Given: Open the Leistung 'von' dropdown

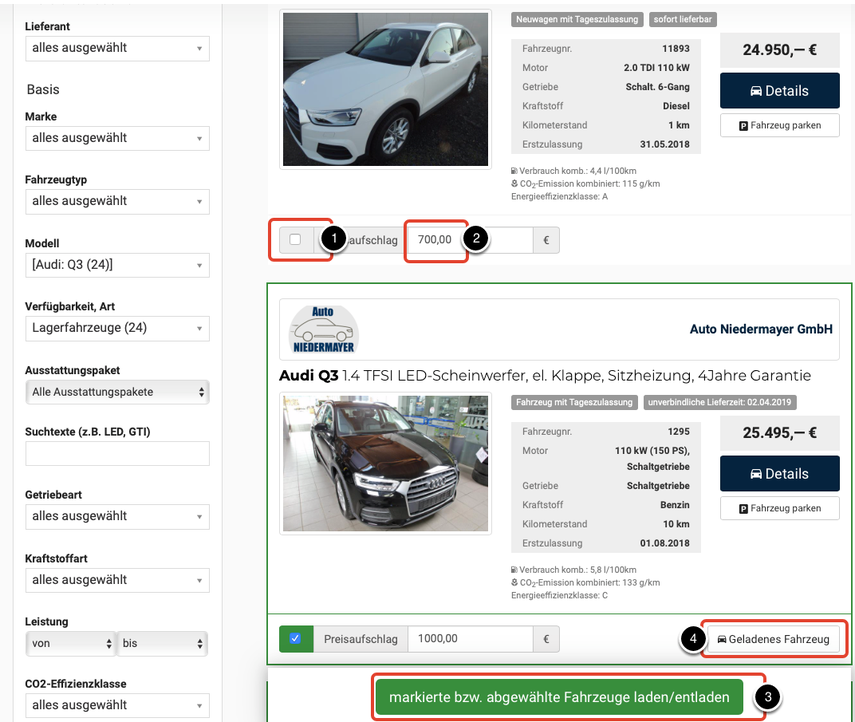Looking at the screenshot, I should 70,643.
